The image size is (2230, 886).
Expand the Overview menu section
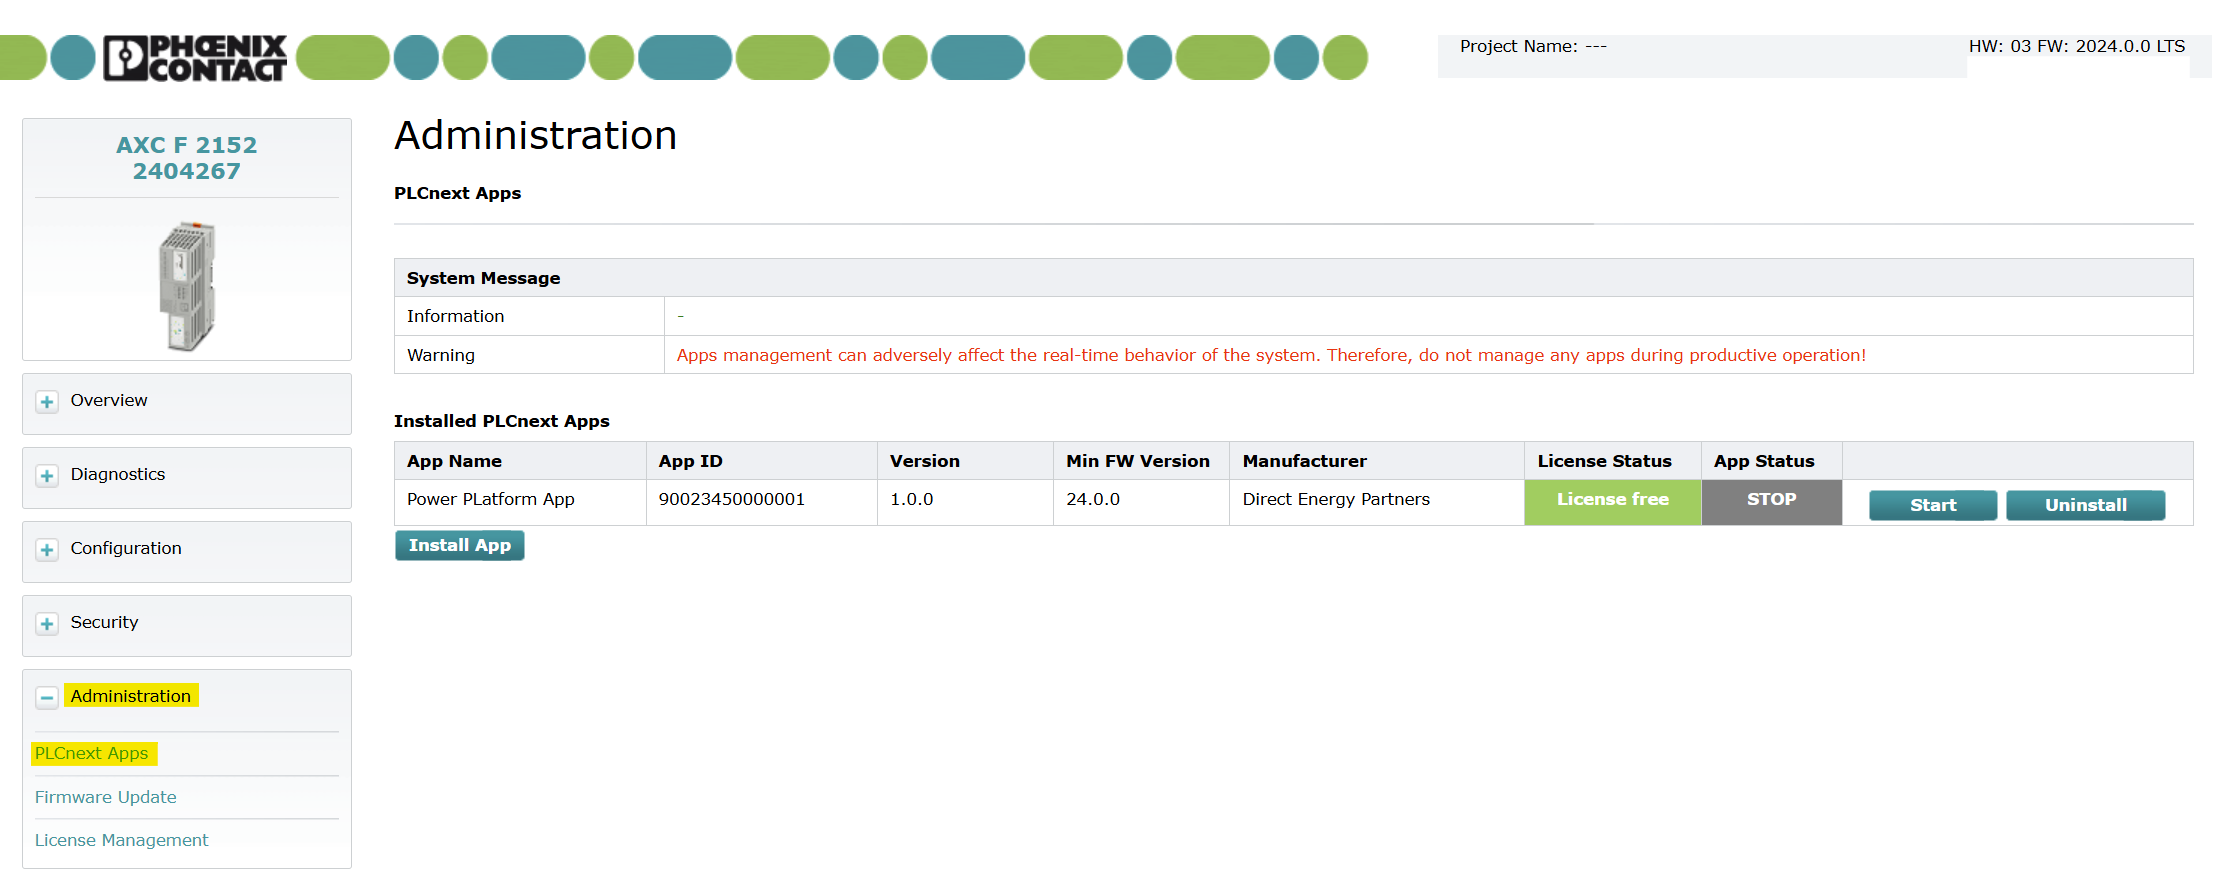click(47, 402)
